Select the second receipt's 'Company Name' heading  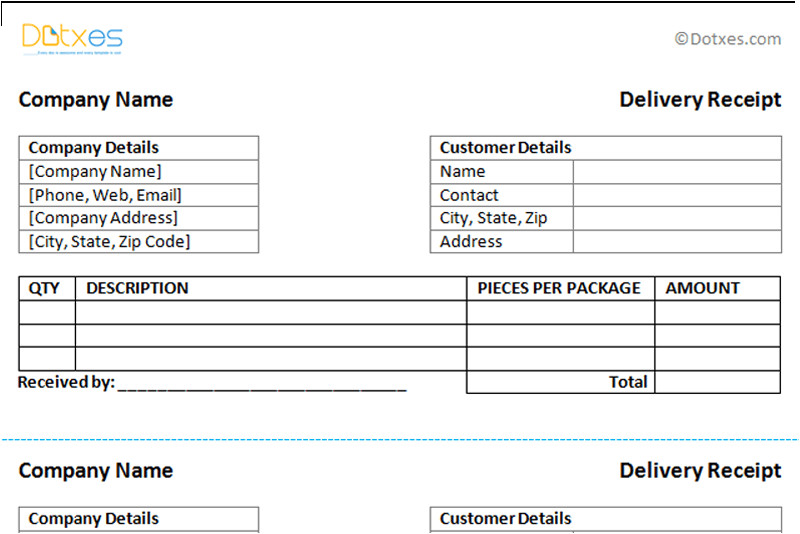click(x=96, y=470)
